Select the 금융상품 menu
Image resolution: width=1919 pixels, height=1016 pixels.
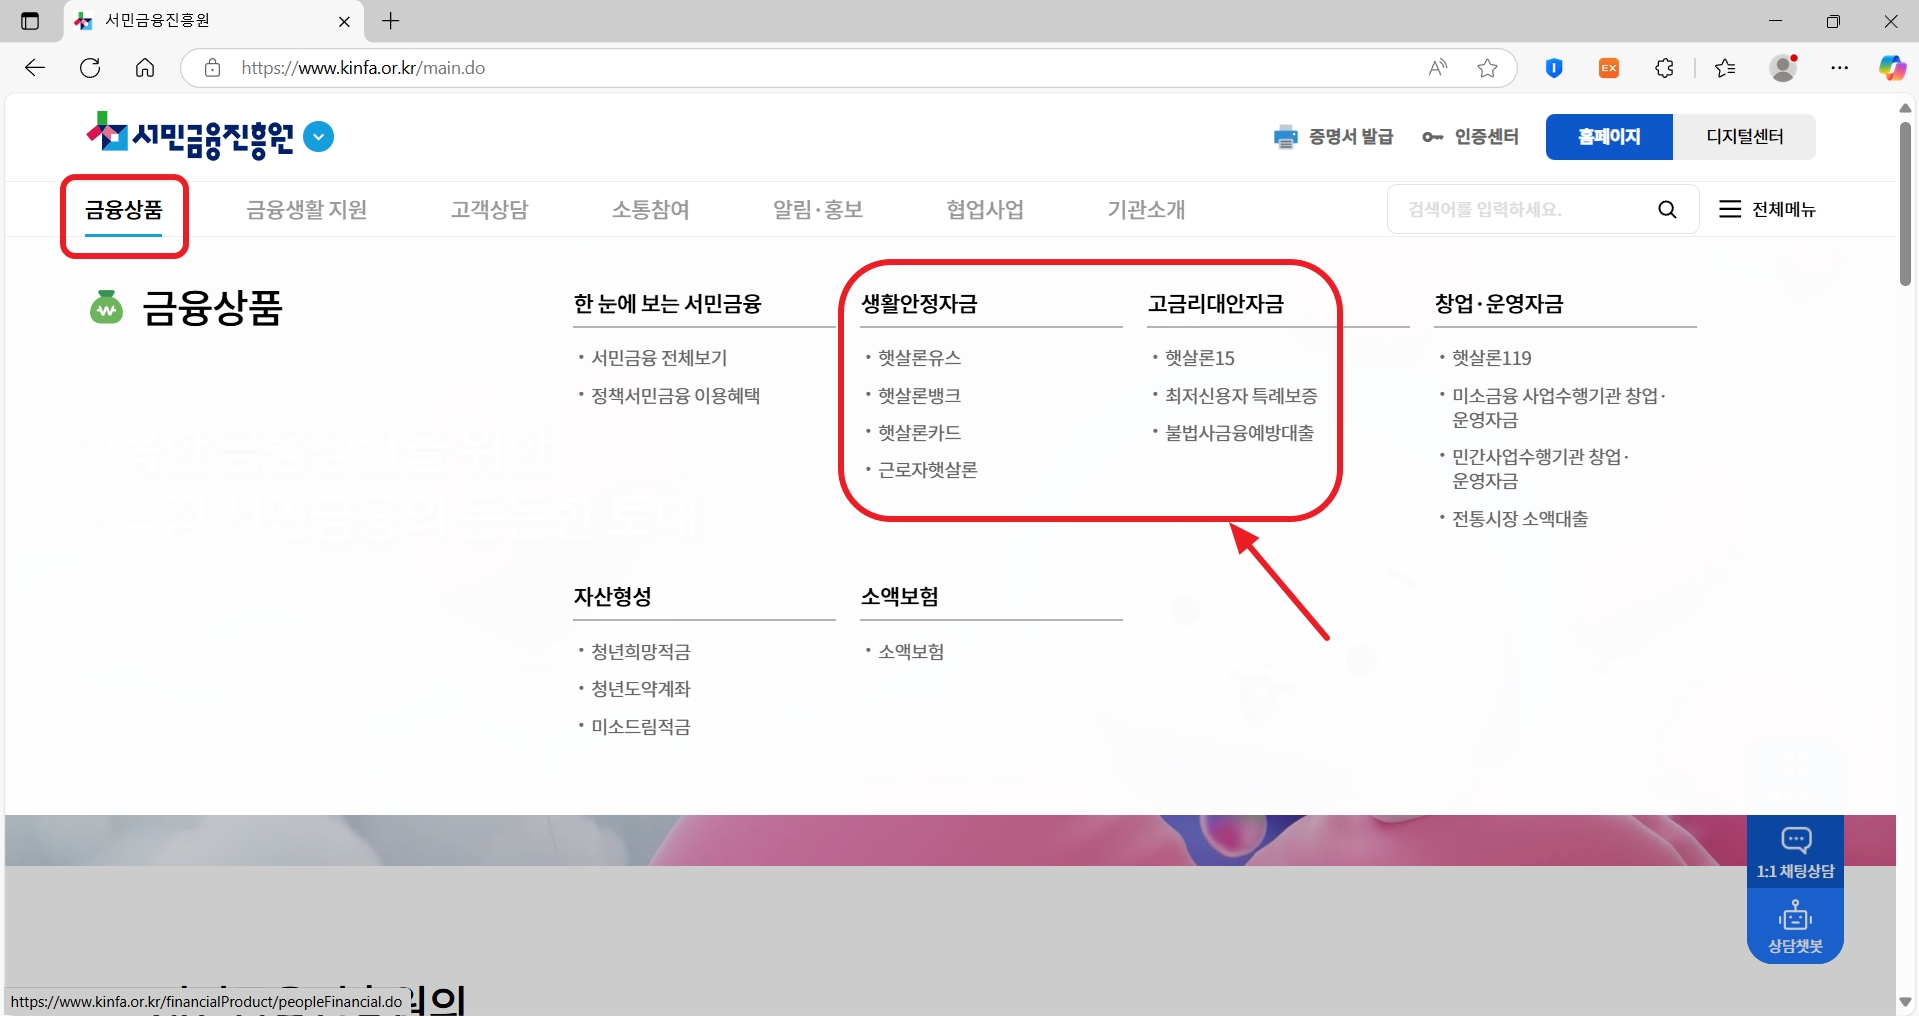click(124, 210)
